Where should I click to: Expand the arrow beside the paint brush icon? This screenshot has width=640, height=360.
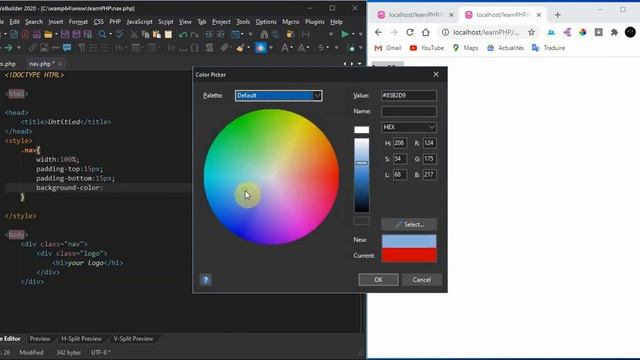[248, 48]
